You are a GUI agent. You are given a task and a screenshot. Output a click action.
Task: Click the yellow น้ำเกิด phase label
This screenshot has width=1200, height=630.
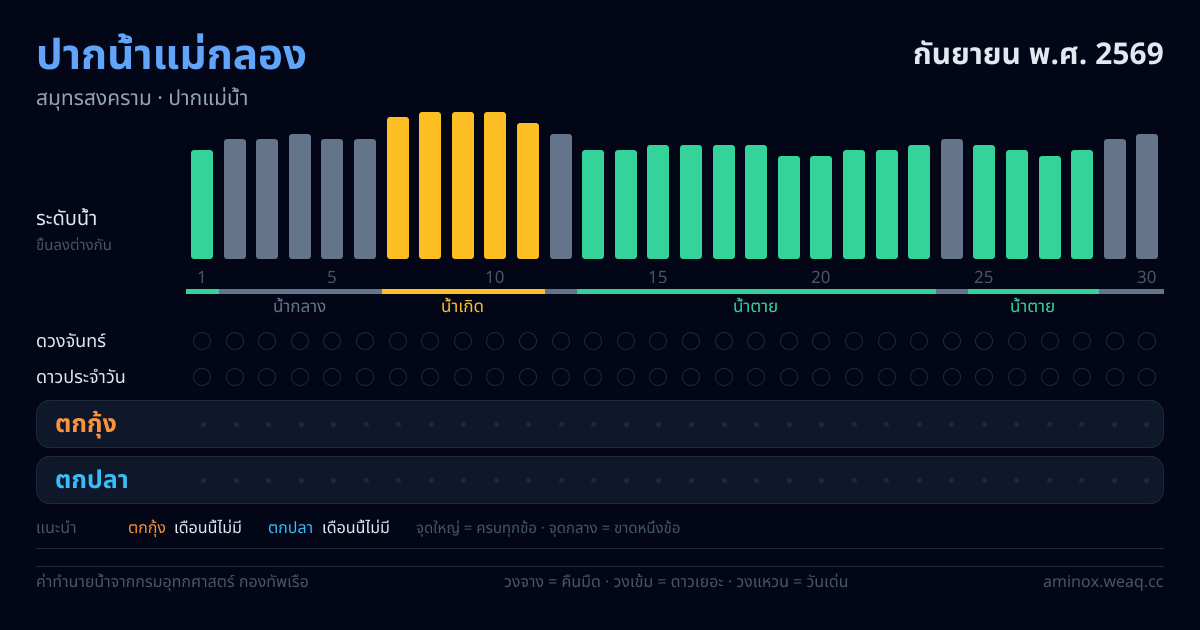point(462,306)
